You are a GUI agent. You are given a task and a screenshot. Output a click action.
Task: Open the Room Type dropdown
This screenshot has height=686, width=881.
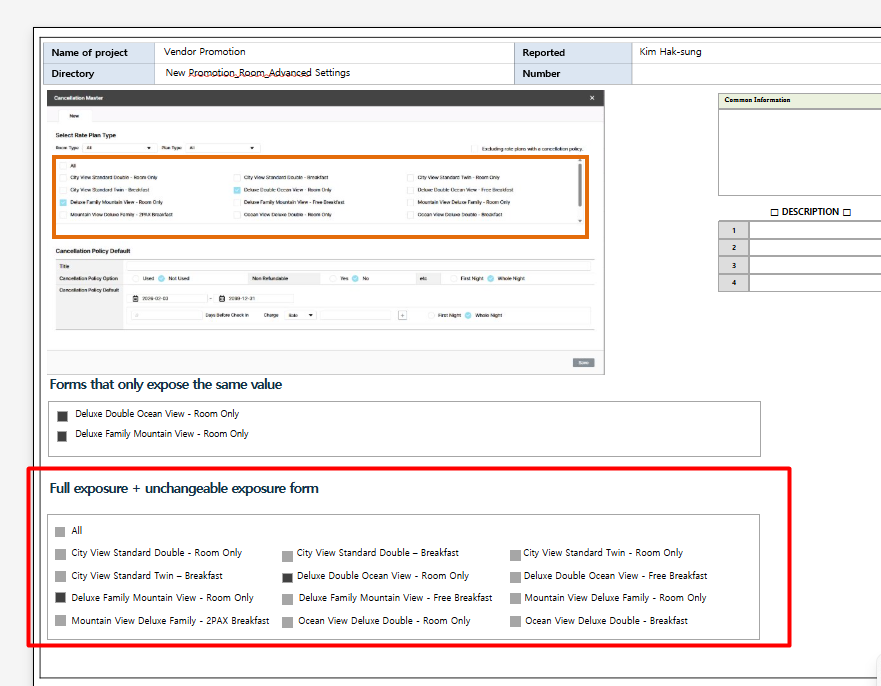tap(118, 148)
